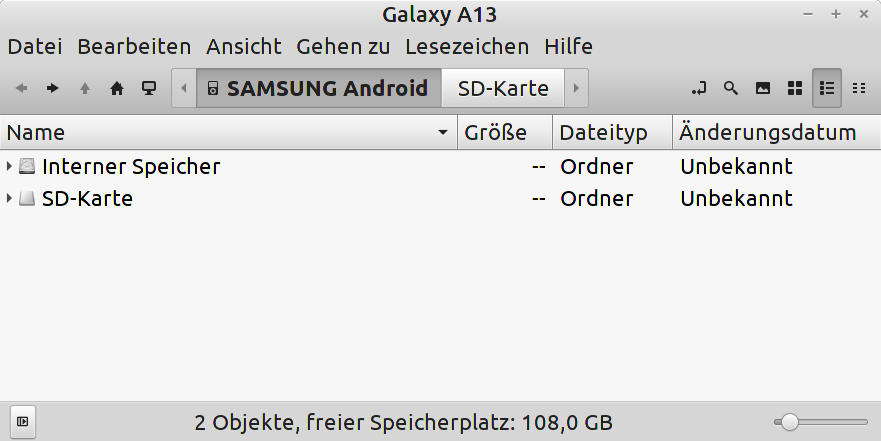
Task: Open the Lesezeichen menu
Action: tap(467, 46)
